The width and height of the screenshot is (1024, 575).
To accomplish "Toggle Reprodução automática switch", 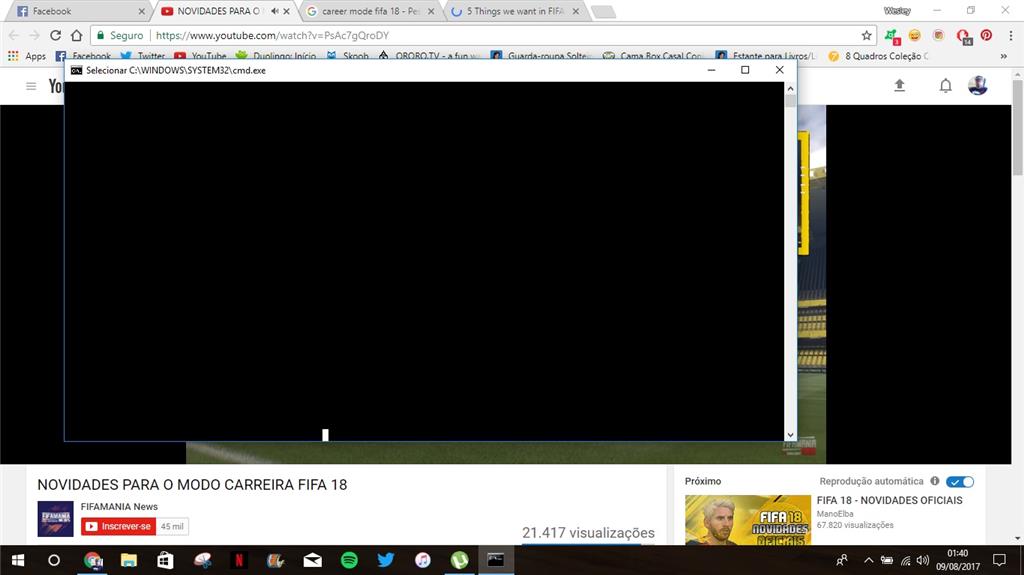I will tap(959, 482).
